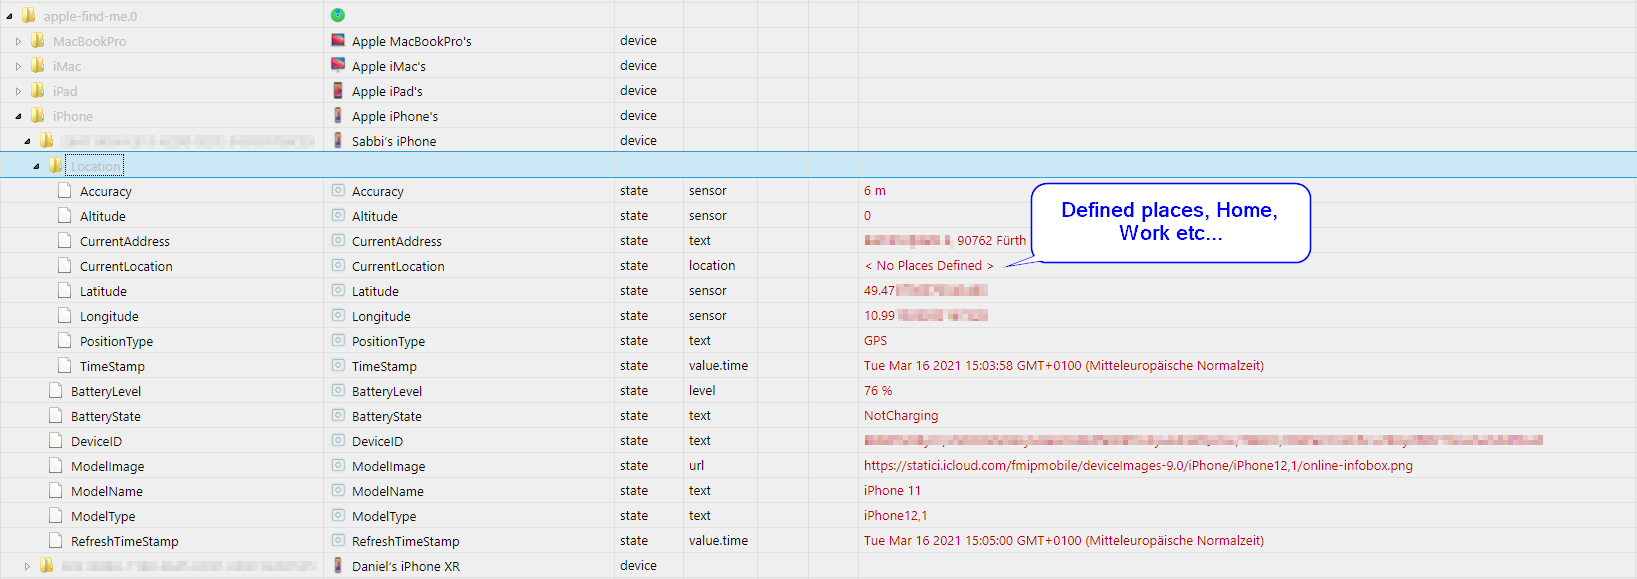The width and height of the screenshot is (1637, 579).
Task: Click the Sabbi's iPhone device icon
Action: (338, 140)
